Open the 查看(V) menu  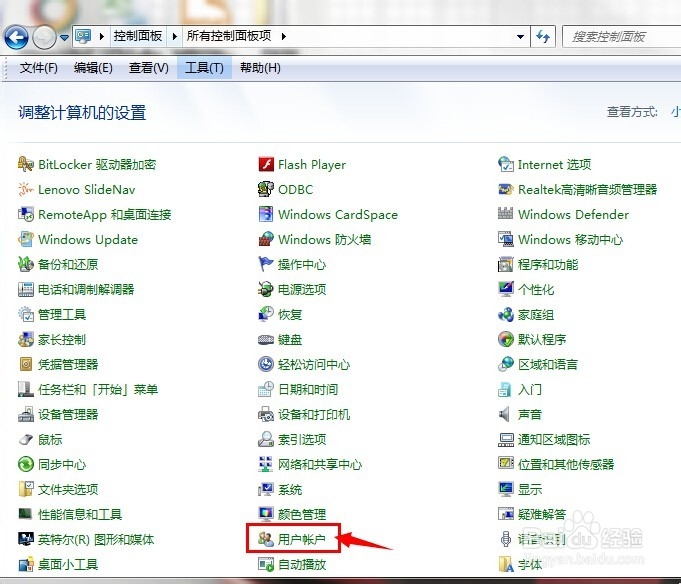click(x=149, y=68)
